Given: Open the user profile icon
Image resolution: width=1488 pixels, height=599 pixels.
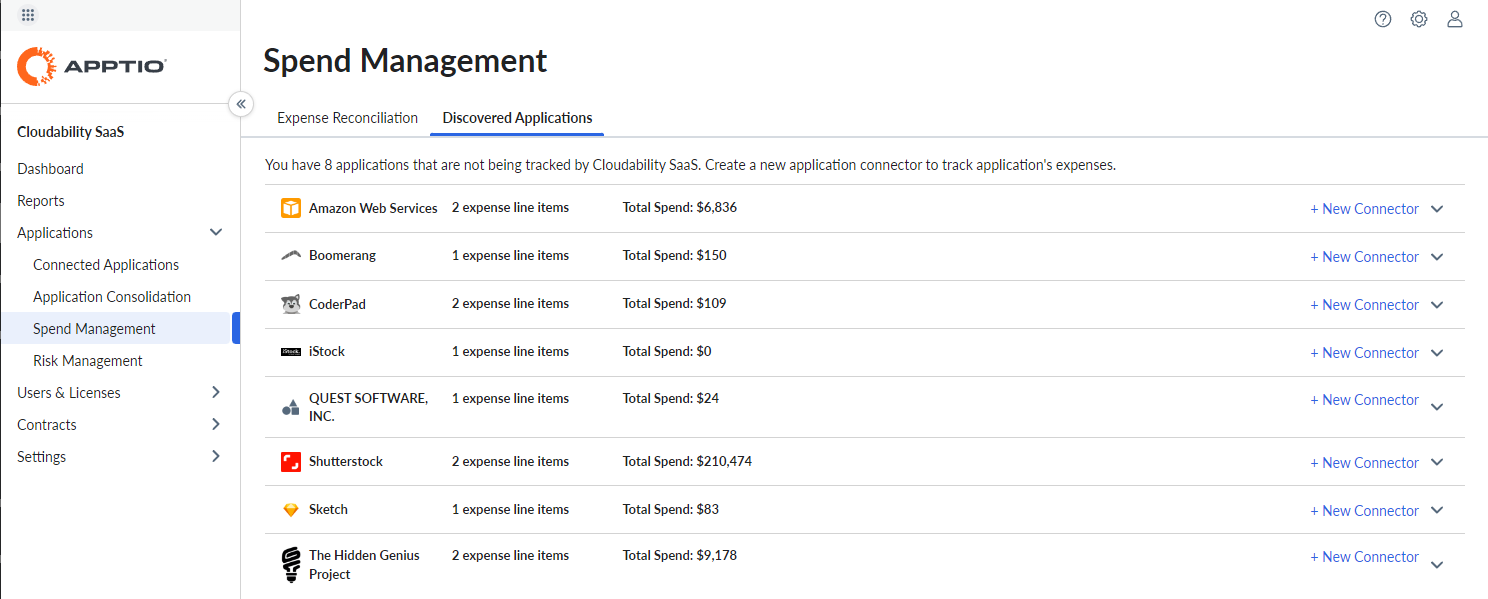Looking at the screenshot, I should [1454, 18].
